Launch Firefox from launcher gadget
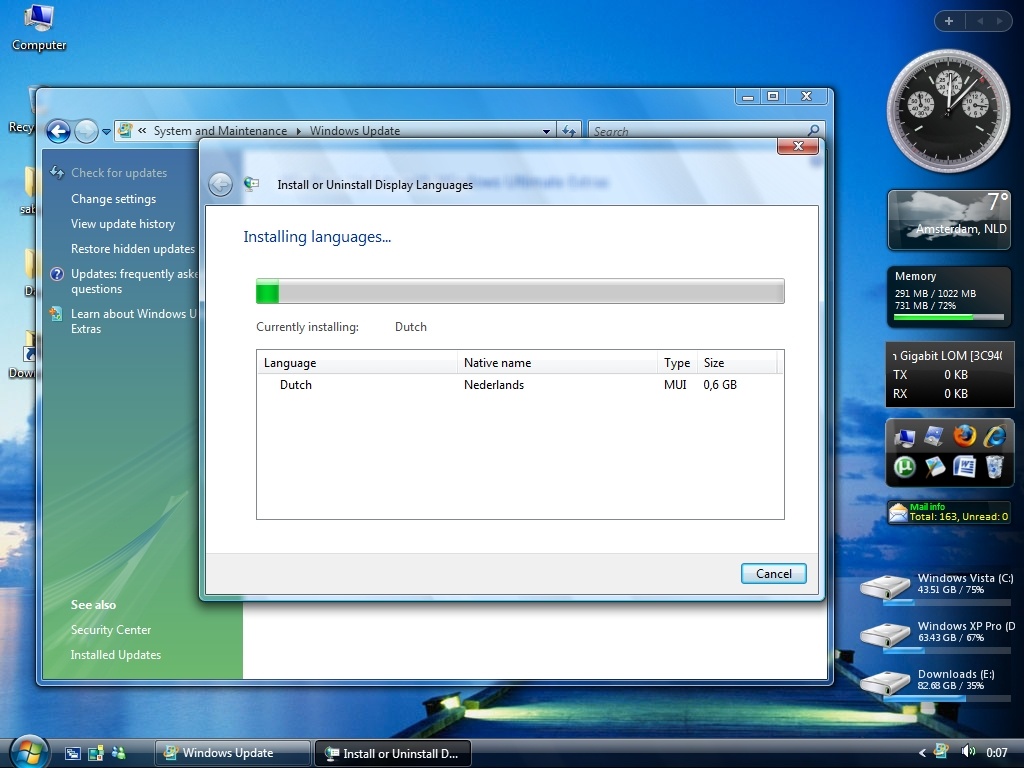This screenshot has width=1024, height=768. pyautogui.click(x=964, y=436)
